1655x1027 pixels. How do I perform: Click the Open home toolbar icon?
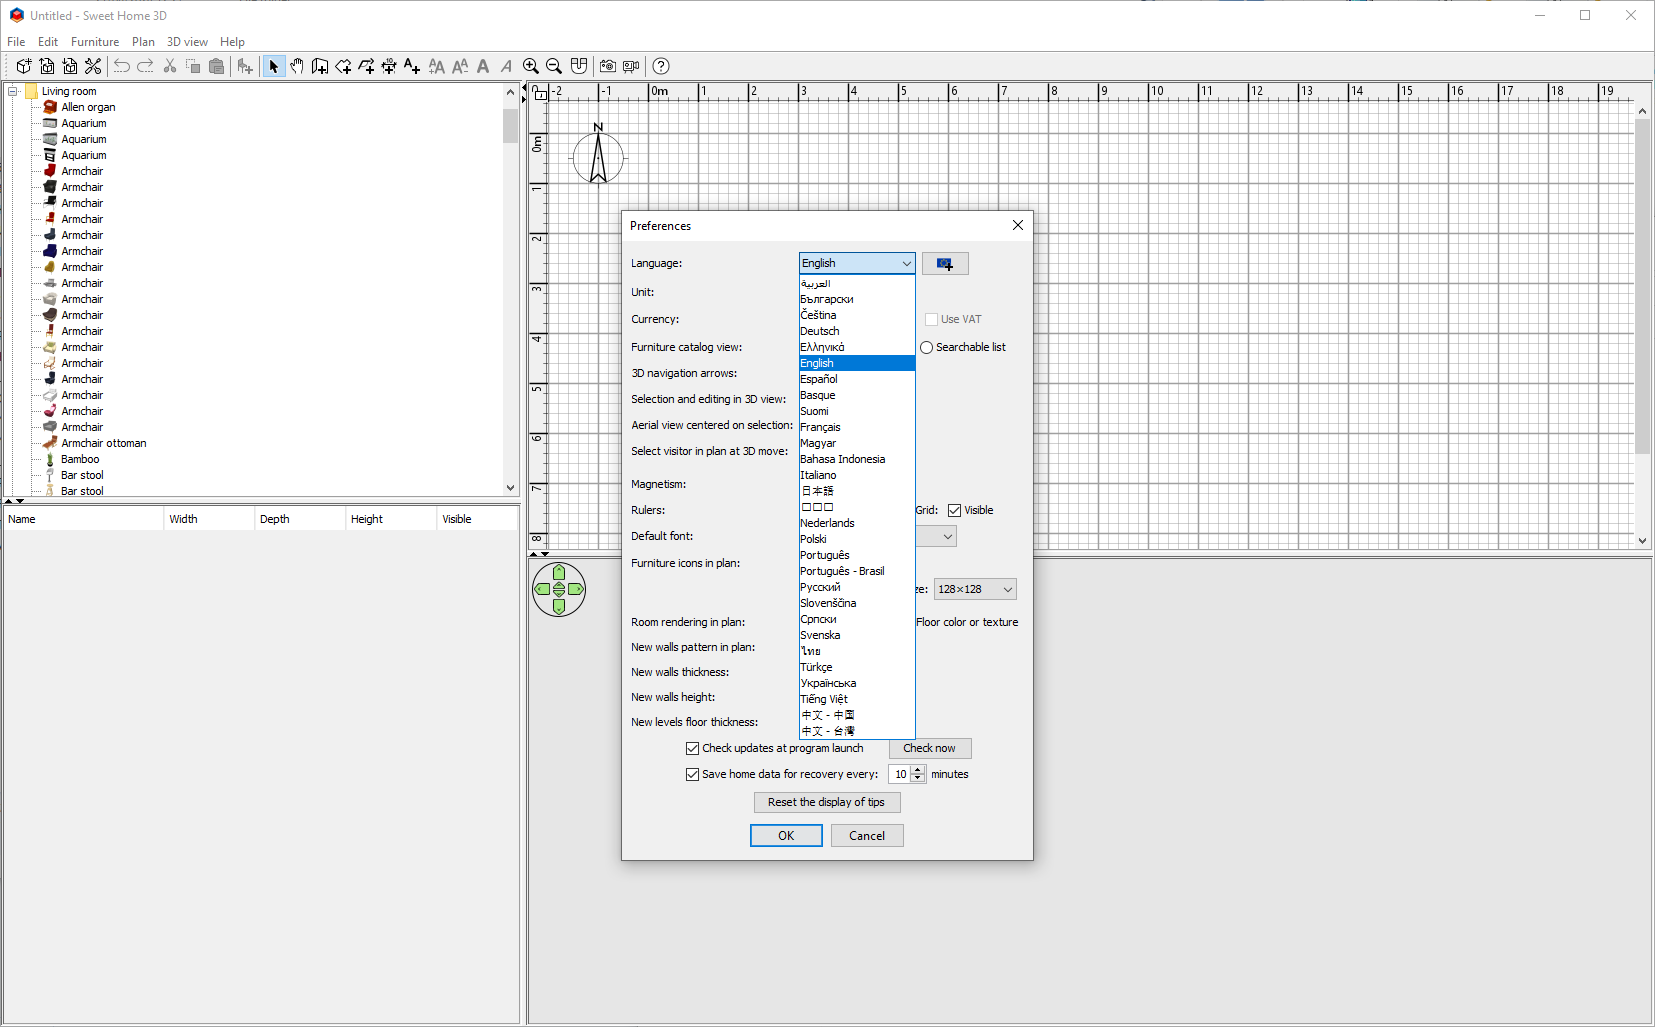click(x=47, y=66)
